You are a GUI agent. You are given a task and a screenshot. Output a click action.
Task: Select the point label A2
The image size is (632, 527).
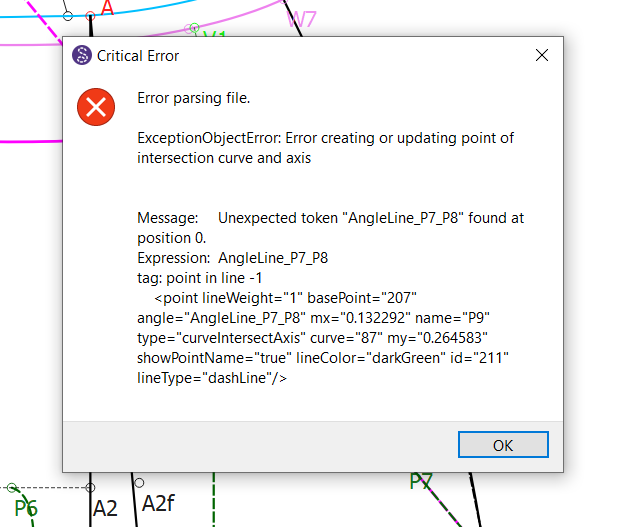click(x=105, y=508)
